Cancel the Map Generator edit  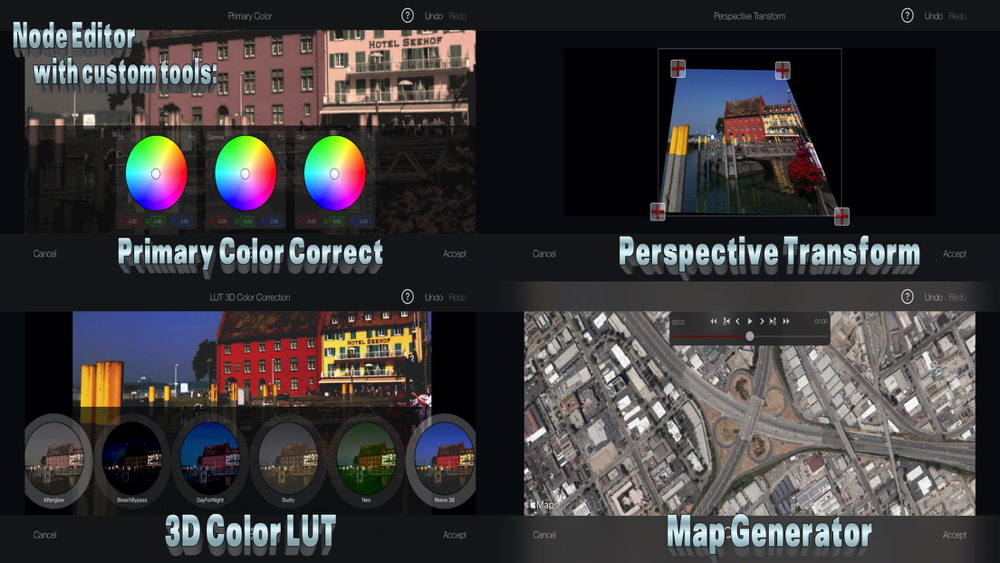pos(544,535)
